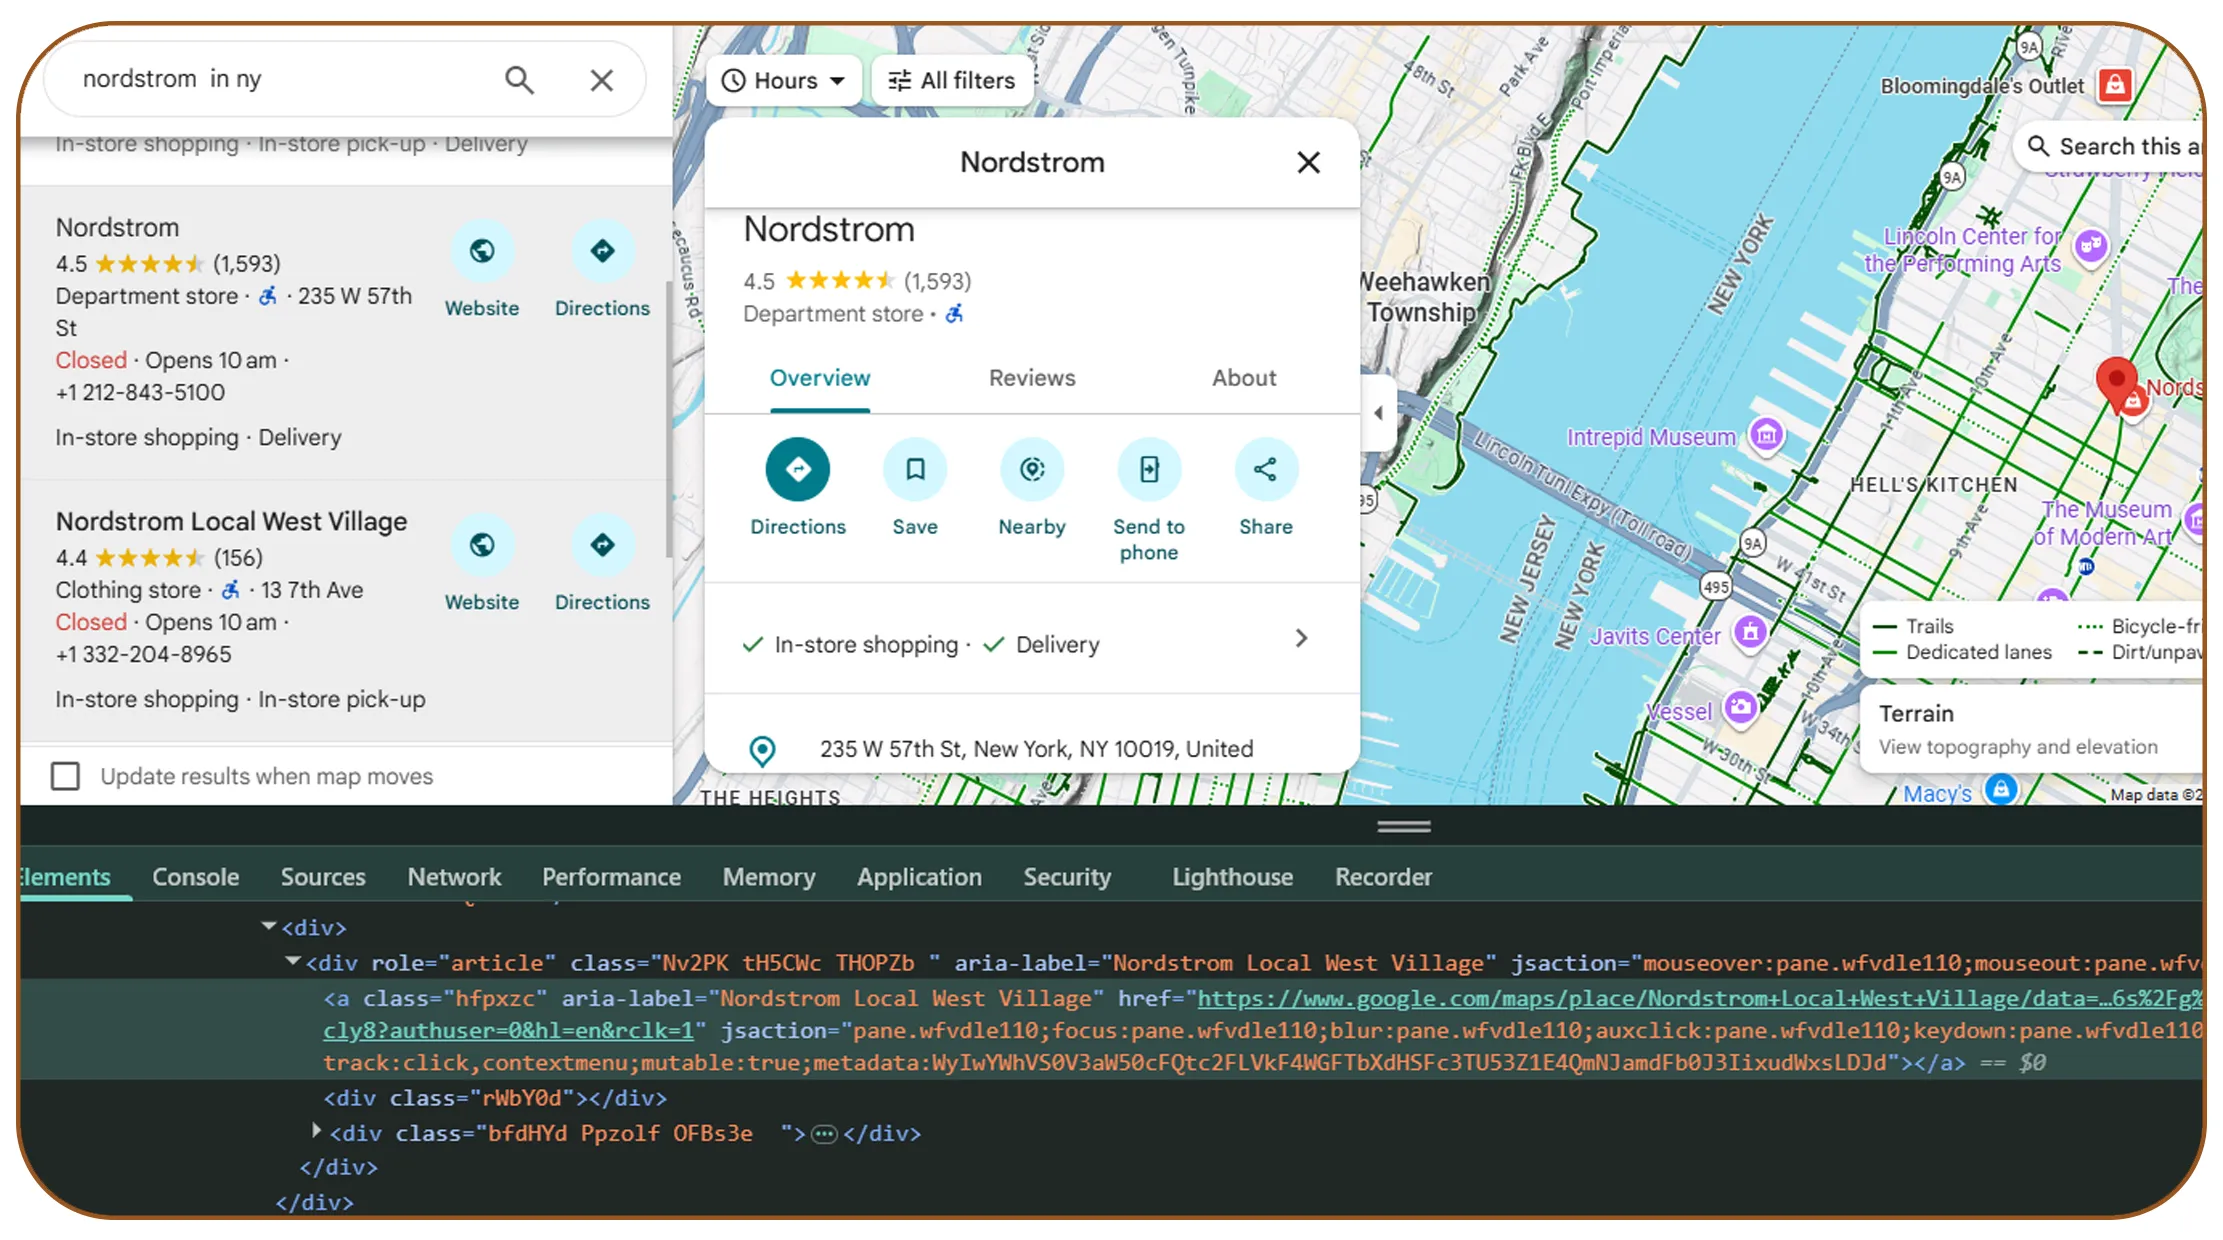Collapse the article div node
The height and width of the screenshot is (1240, 2223).
292,962
